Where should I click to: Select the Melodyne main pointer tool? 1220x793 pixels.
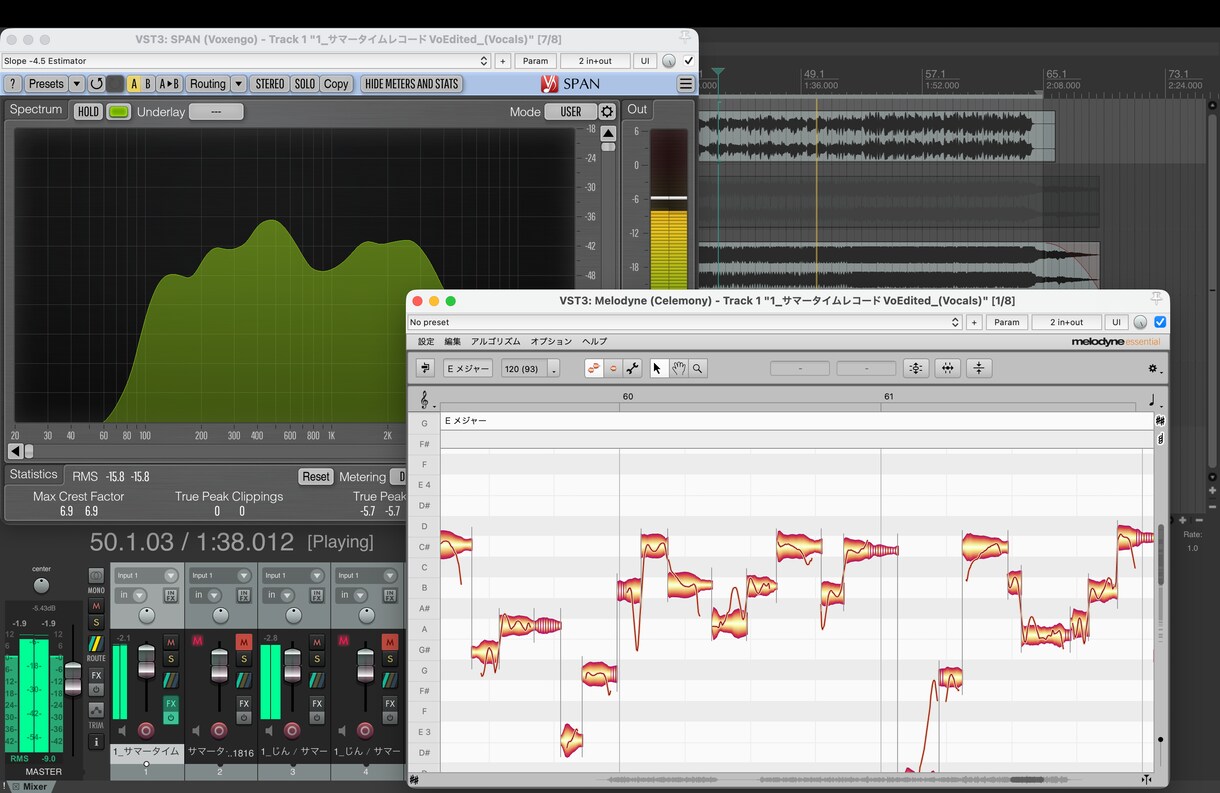657,369
